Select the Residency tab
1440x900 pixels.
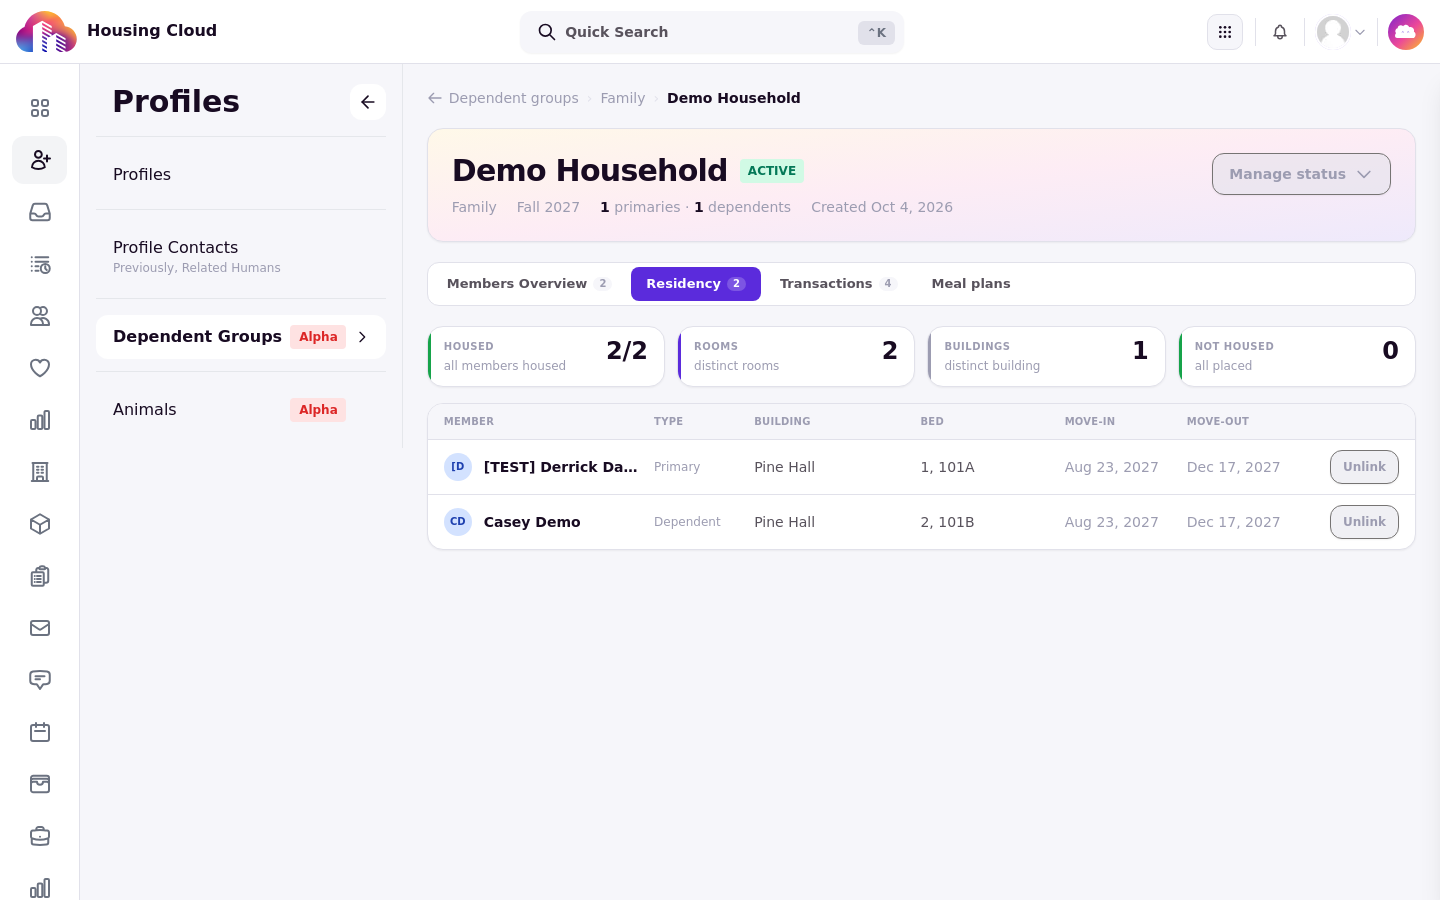click(696, 284)
